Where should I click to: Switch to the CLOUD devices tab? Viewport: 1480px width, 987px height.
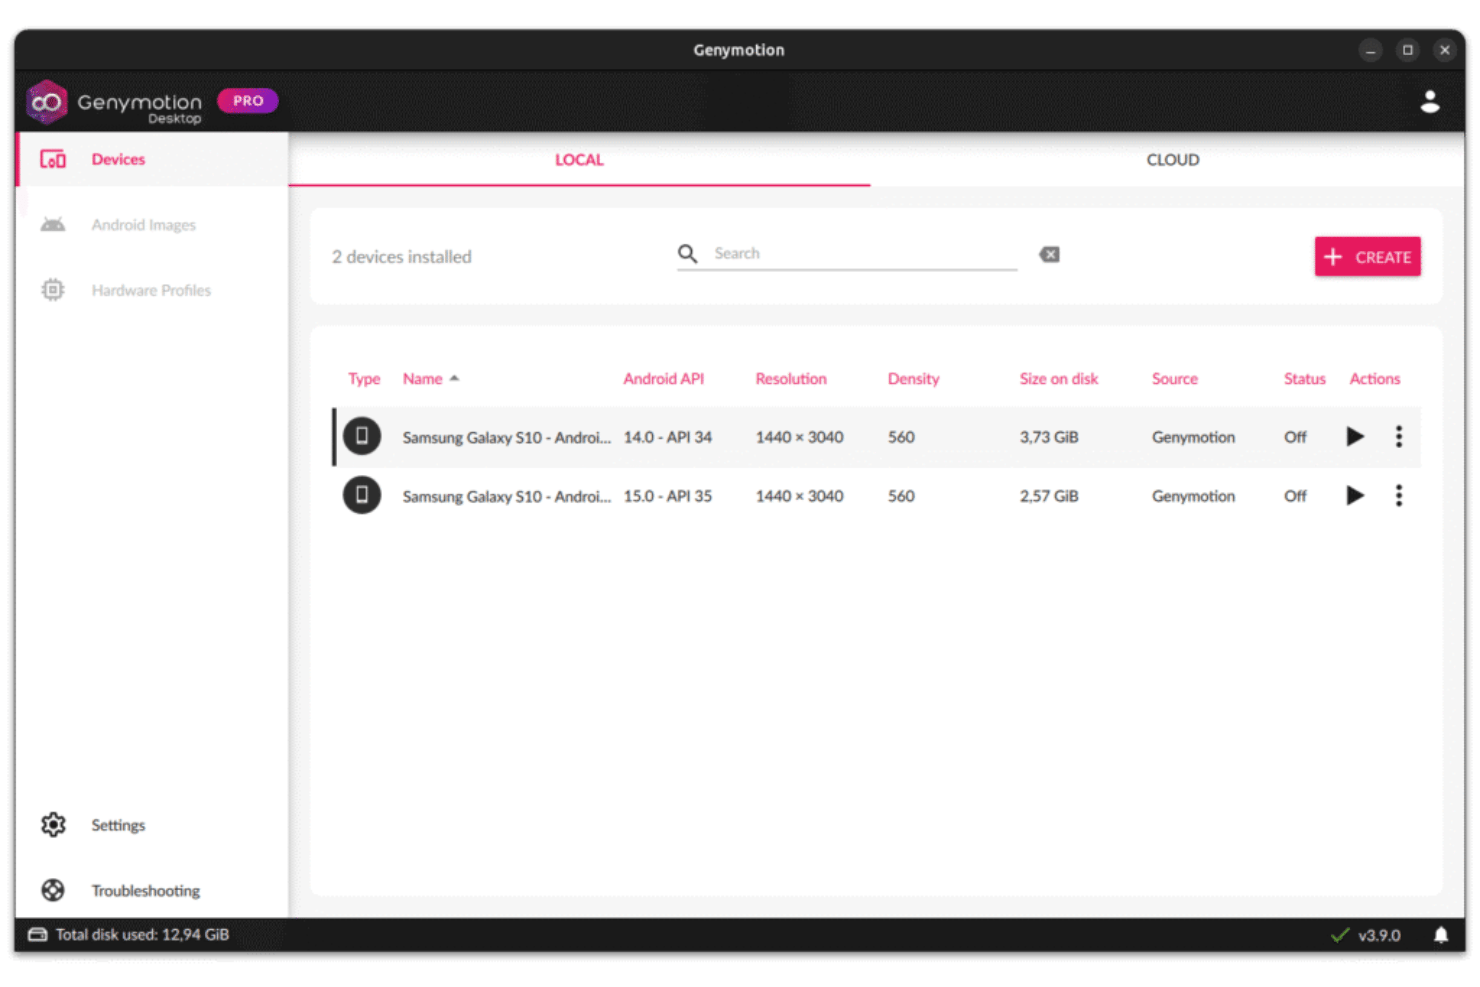pyautogui.click(x=1172, y=160)
